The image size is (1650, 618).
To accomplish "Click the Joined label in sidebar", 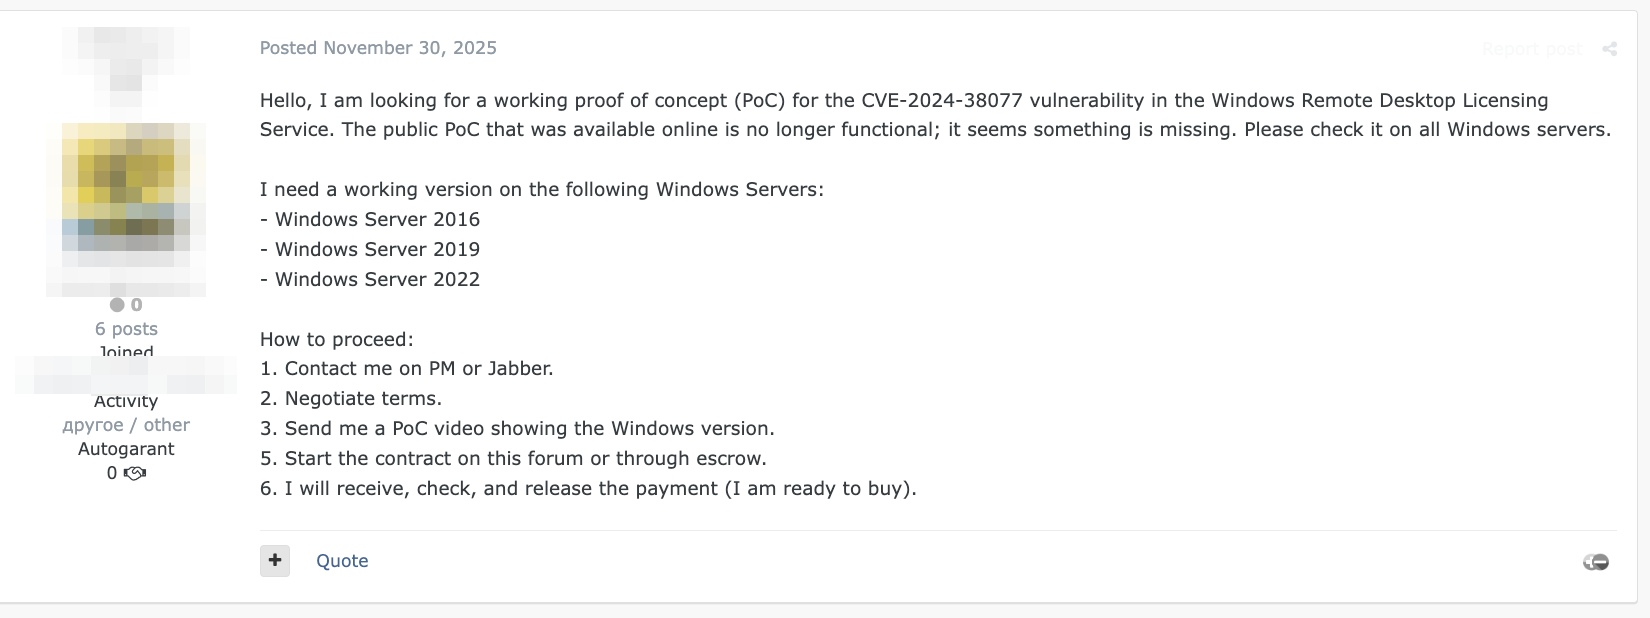I will click(126, 352).
